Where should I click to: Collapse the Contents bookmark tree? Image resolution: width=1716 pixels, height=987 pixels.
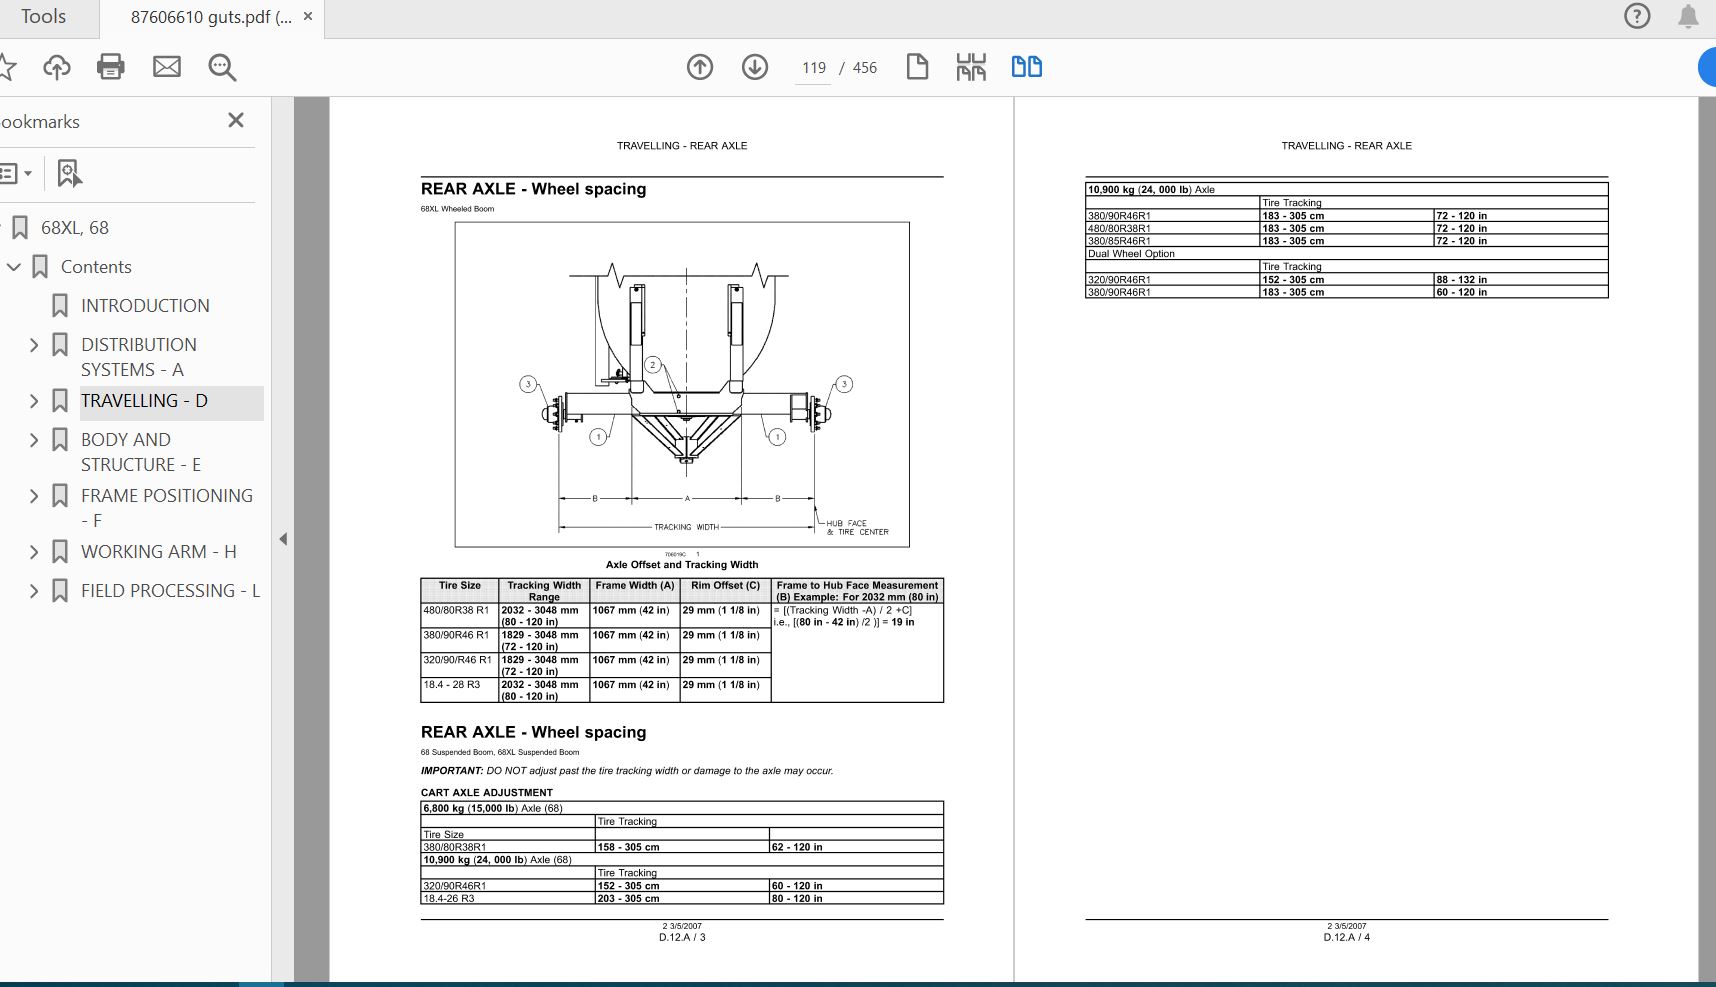pos(14,267)
